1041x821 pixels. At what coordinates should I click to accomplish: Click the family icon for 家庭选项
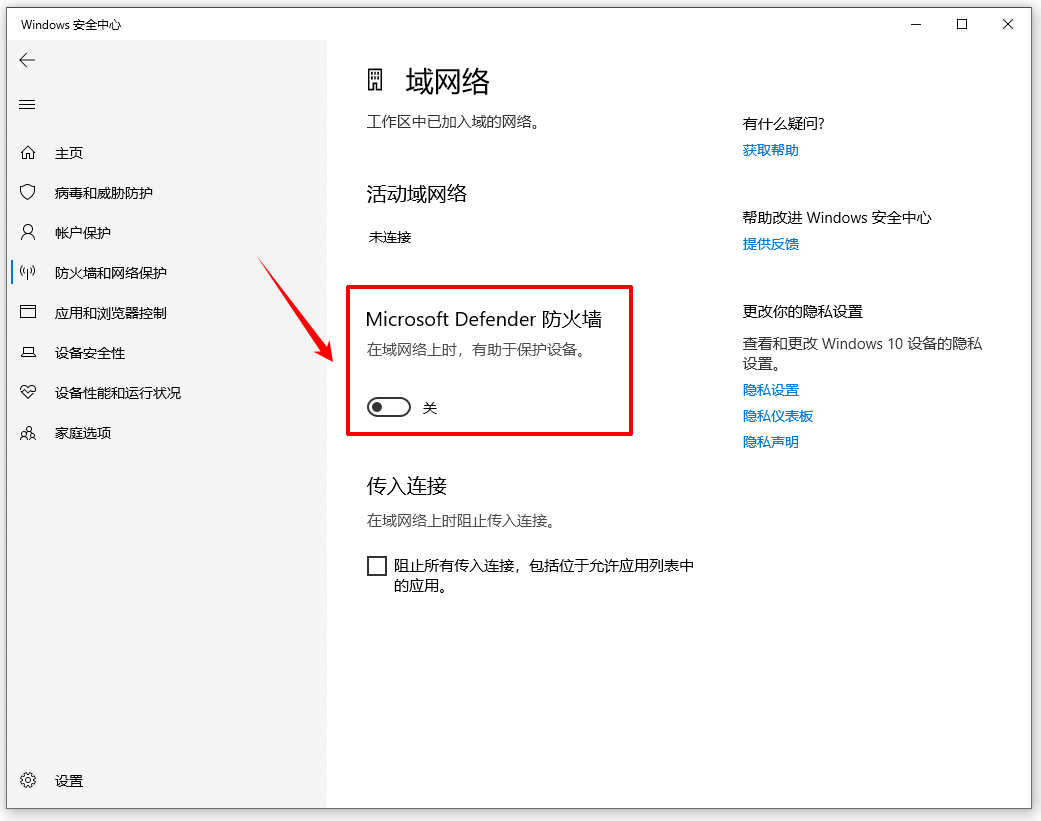click(x=28, y=433)
